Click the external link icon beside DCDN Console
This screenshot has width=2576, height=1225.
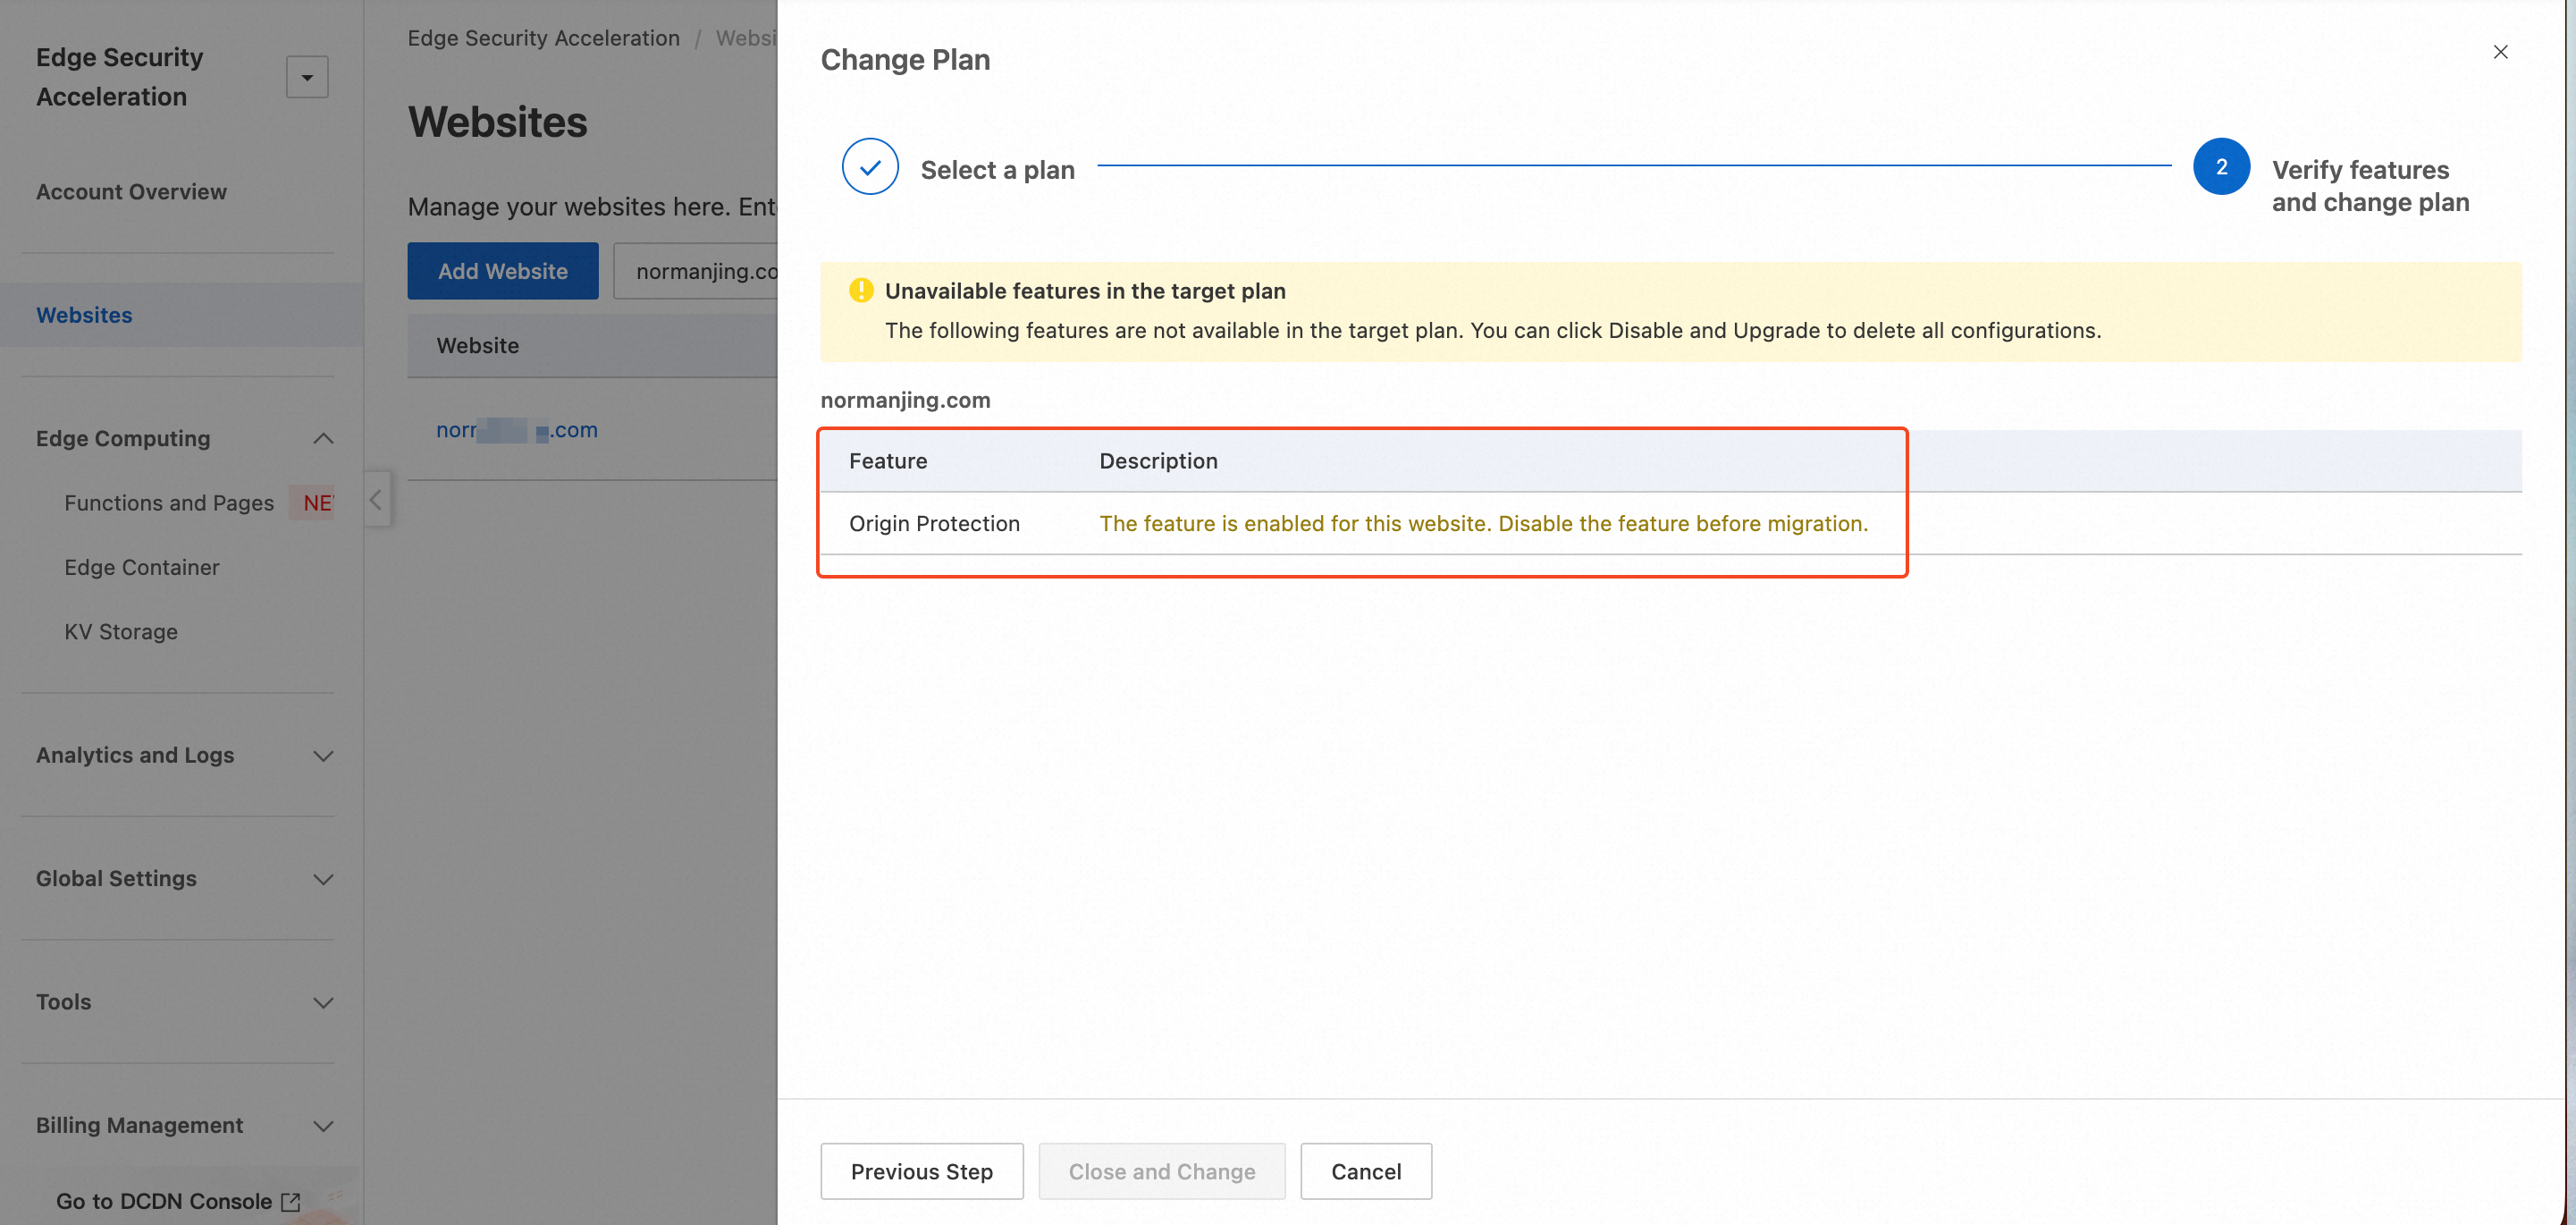[x=291, y=1201]
